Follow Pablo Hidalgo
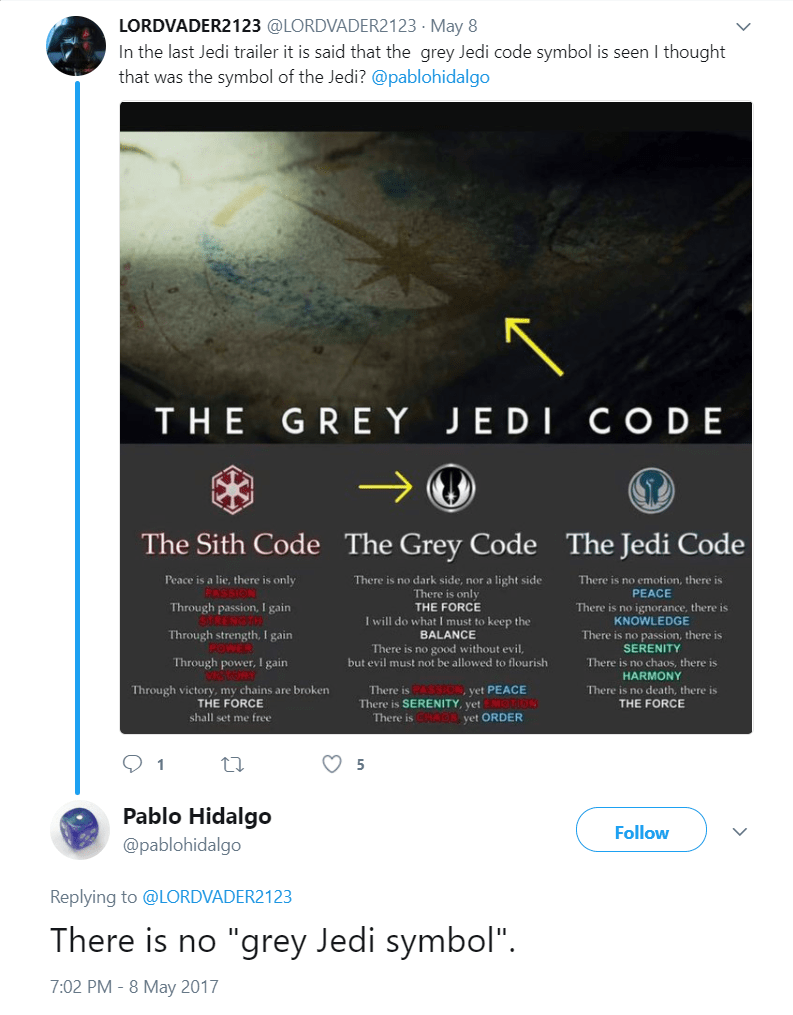This screenshot has width=793, height=1015. click(640, 830)
